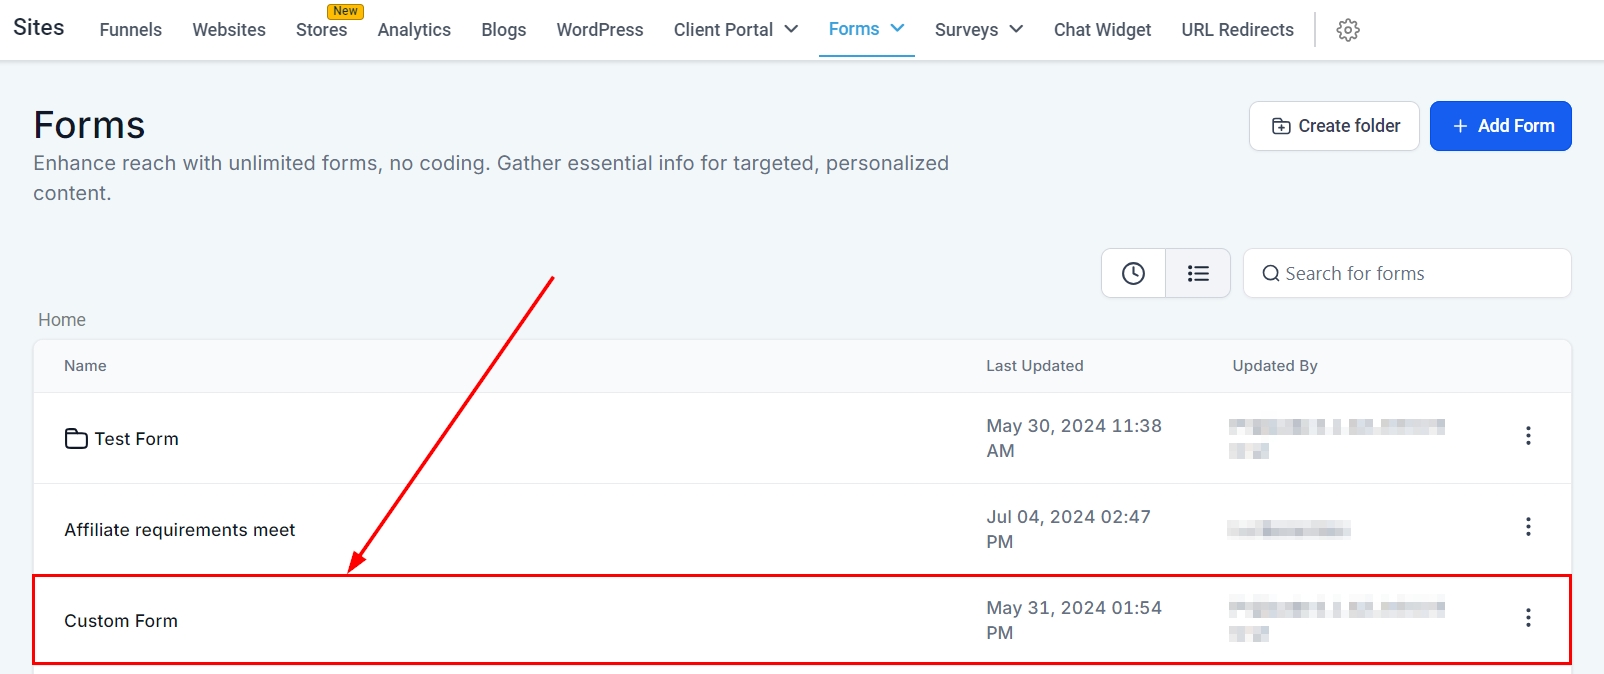Click the Create folder button
Screen dimensions: 1604x674
click(1334, 126)
